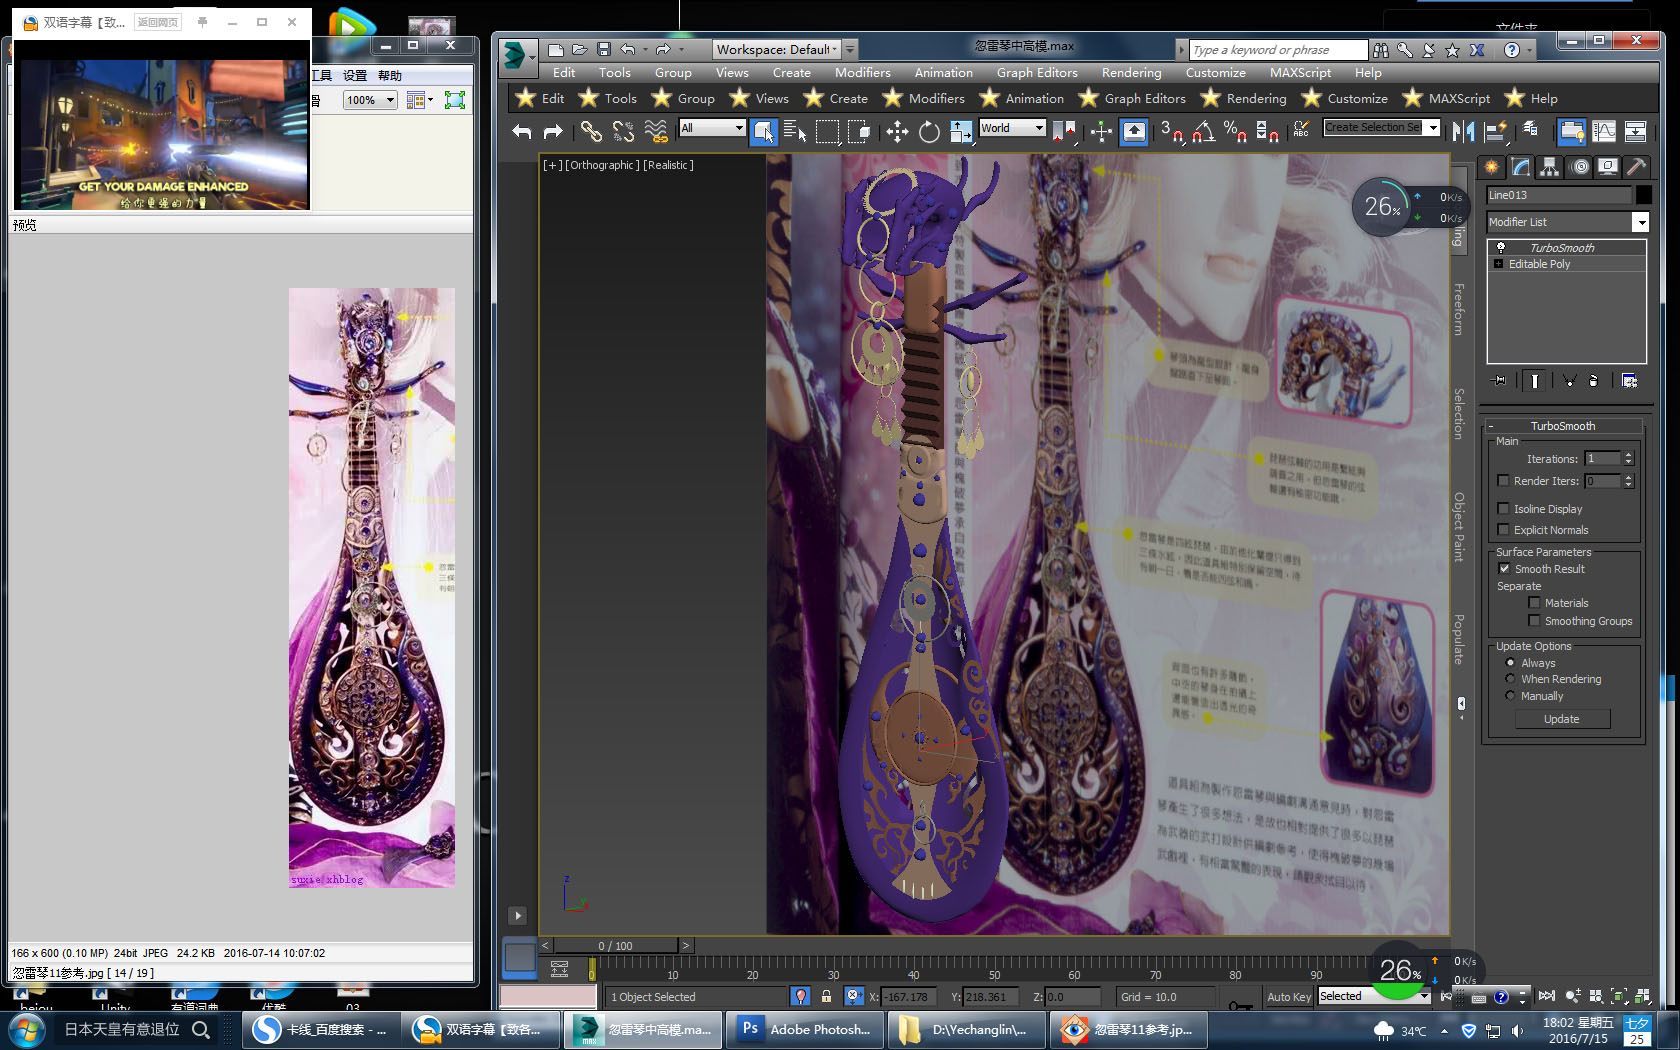
Task: Select the When Rendering update option
Action: [x=1510, y=679]
